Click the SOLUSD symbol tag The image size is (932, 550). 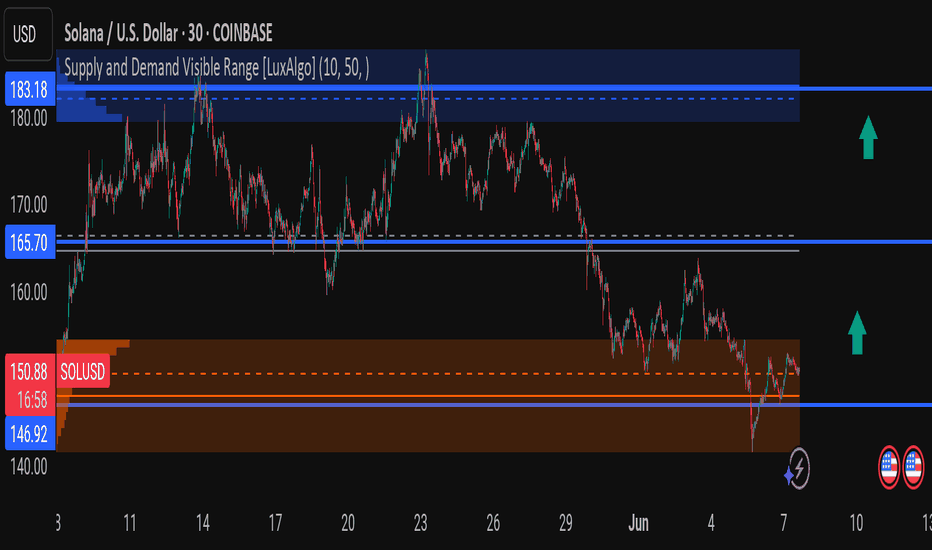click(83, 372)
